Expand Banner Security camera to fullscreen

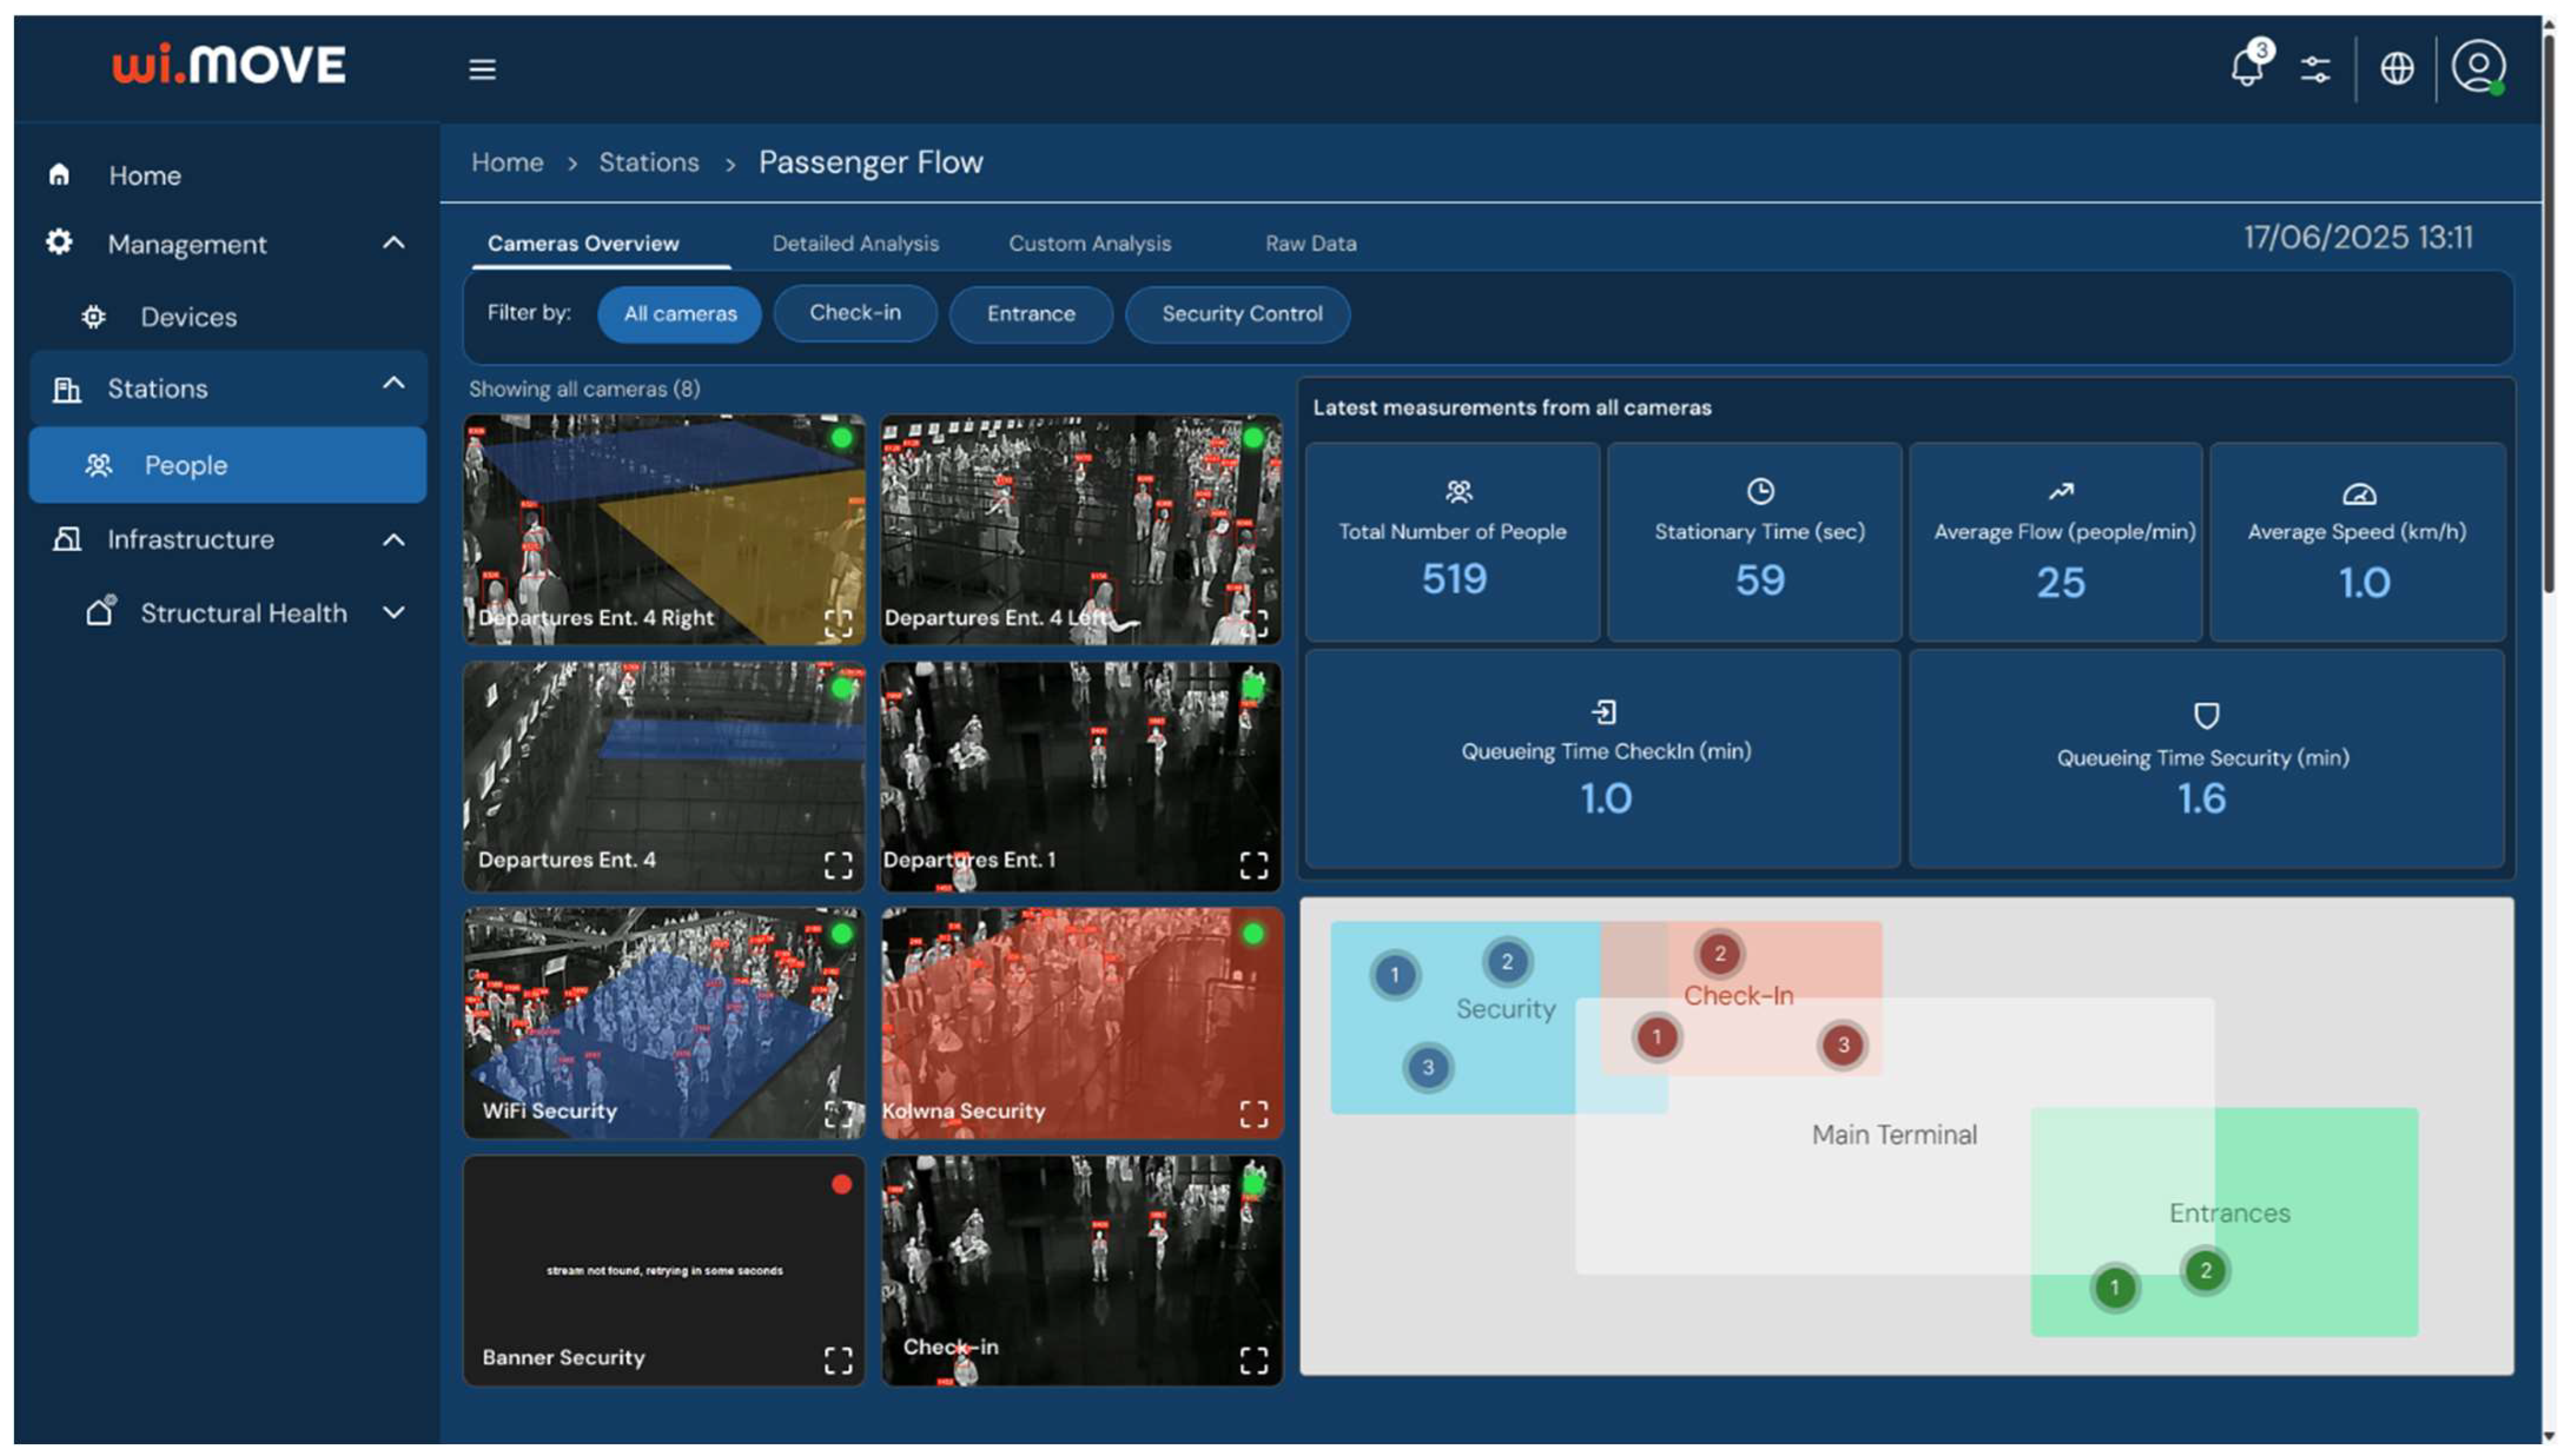pyautogui.click(x=838, y=1360)
